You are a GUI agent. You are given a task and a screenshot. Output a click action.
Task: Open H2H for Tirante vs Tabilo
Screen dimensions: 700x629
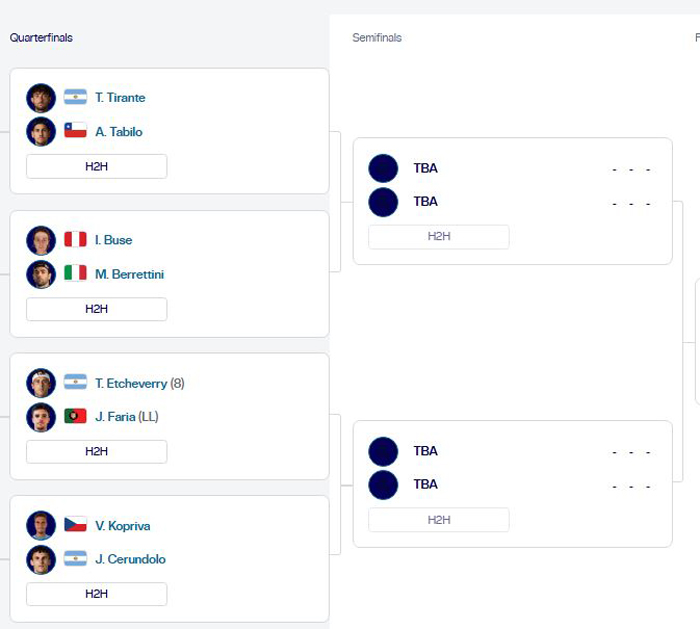tap(96, 167)
